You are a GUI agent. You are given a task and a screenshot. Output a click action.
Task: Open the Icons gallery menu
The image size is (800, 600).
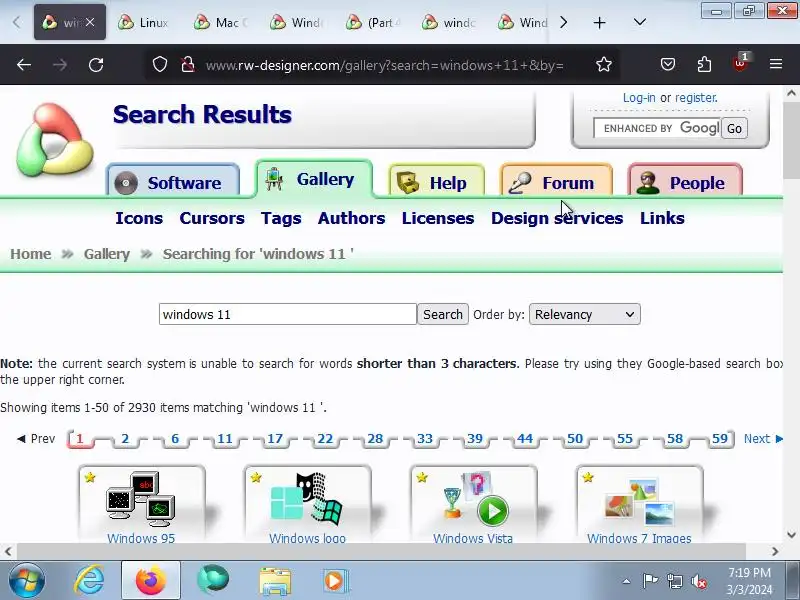pos(139,218)
